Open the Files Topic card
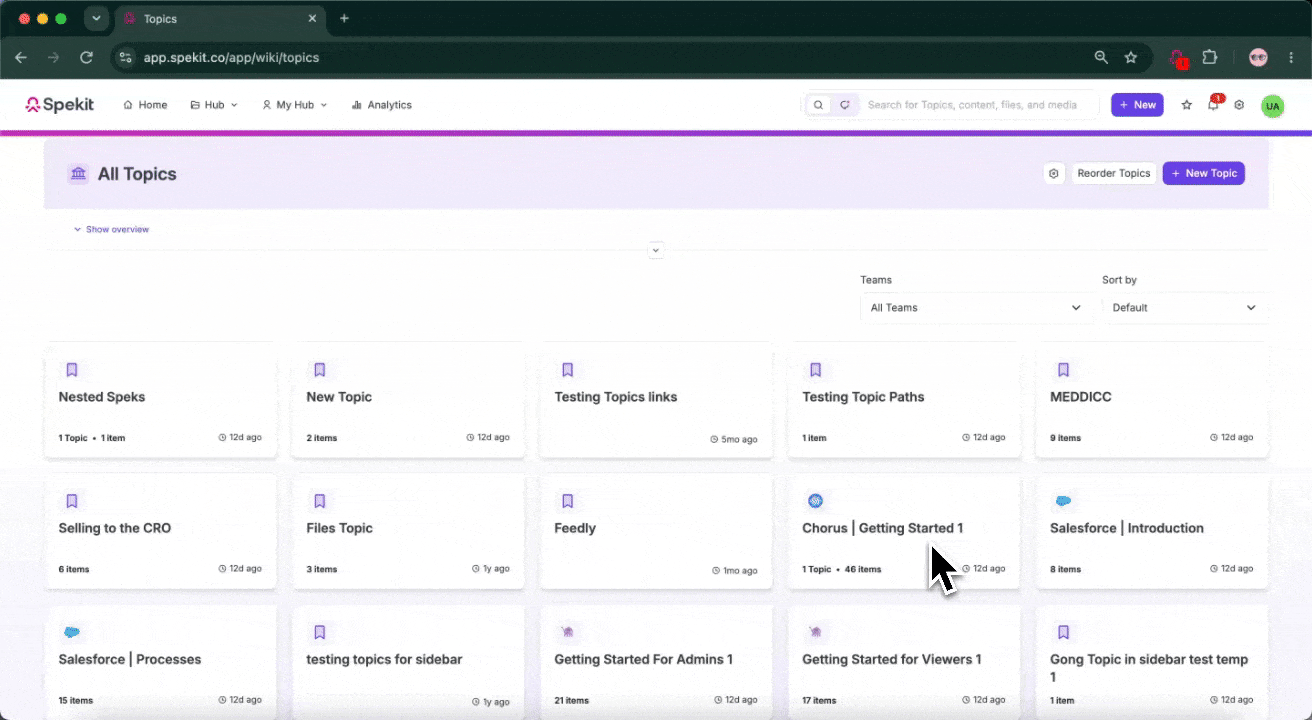The width and height of the screenshot is (1312, 720). click(x=408, y=531)
